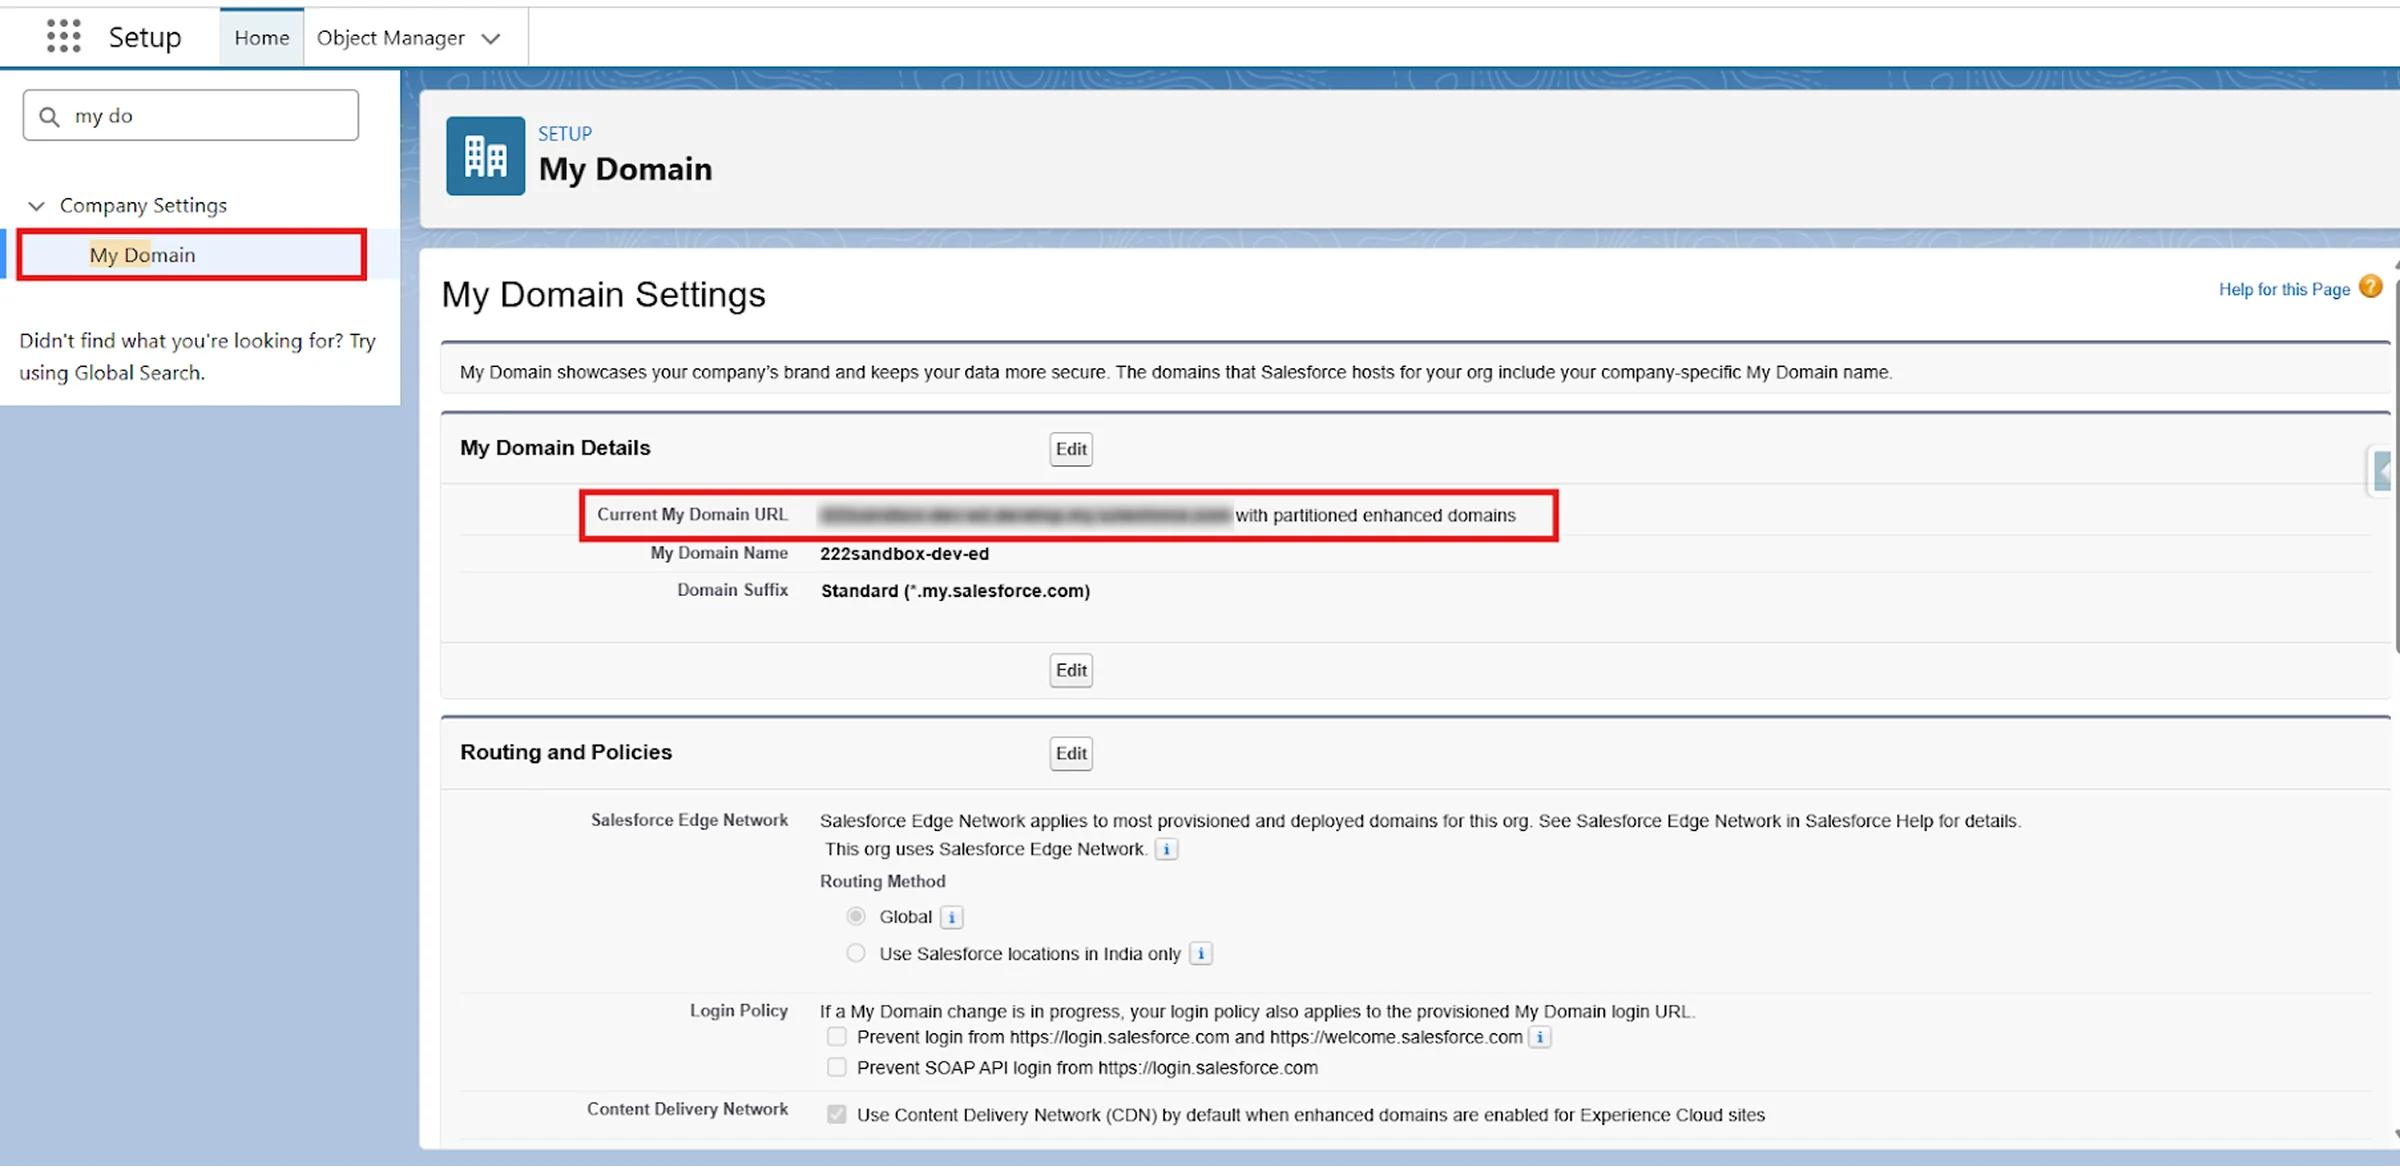Viewport: 2400px width, 1167px height.
Task: Click Edit button in My Domain Details header
Action: [1071, 449]
